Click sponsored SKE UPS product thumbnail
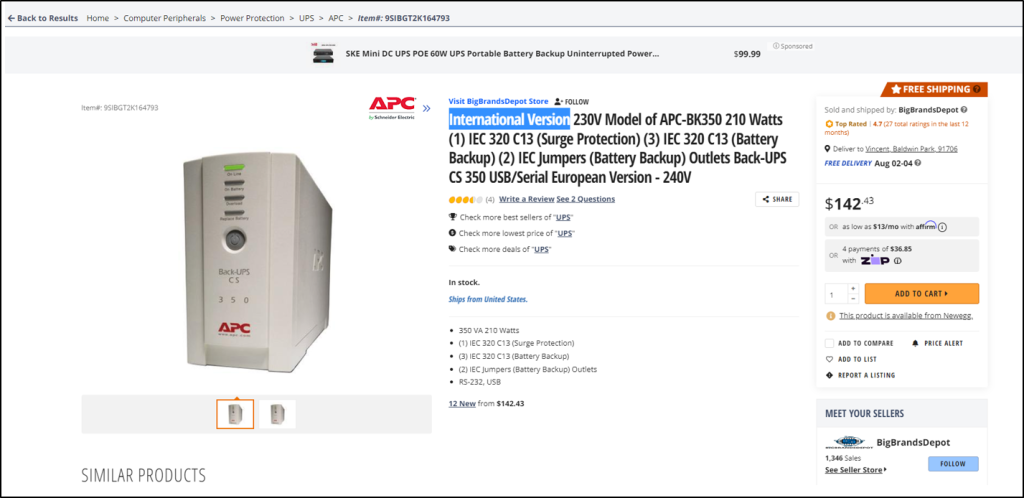 [x=324, y=54]
